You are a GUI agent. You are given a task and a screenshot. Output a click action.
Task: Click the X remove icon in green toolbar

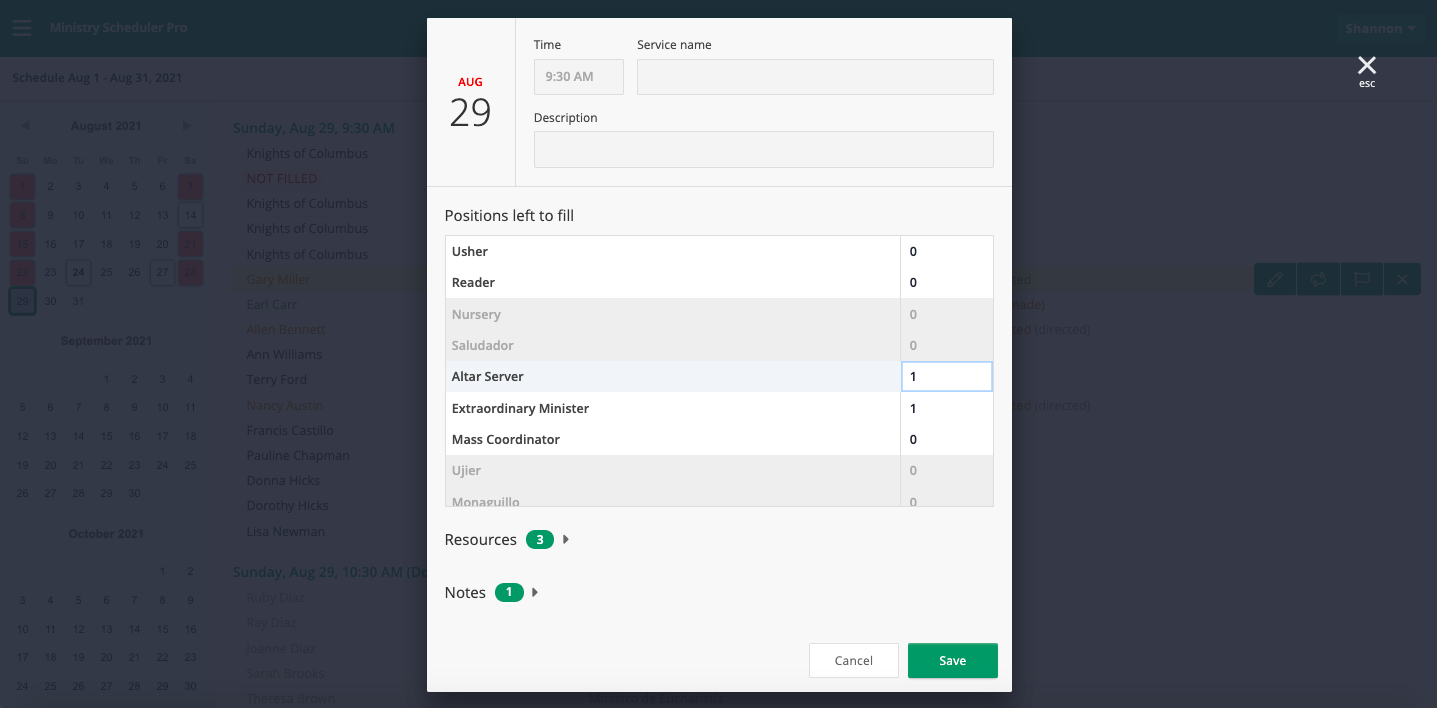tap(1403, 280)
